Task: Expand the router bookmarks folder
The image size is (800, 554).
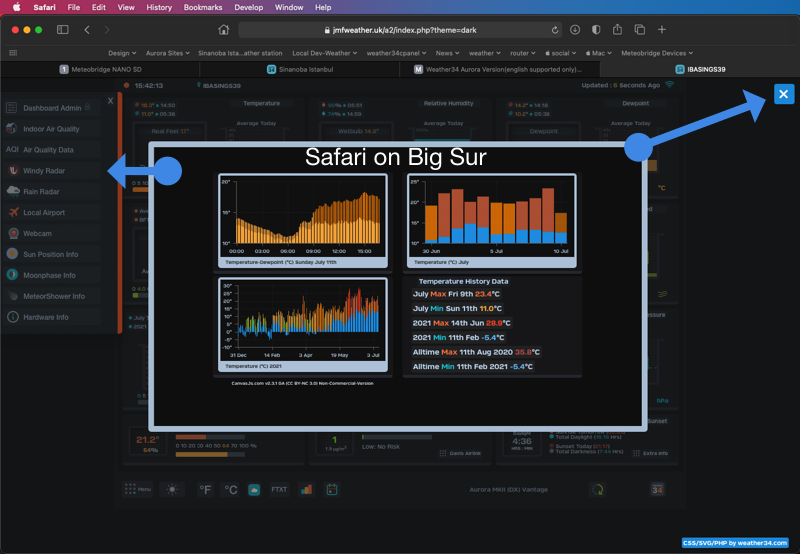Action: (x=522, y=53)
